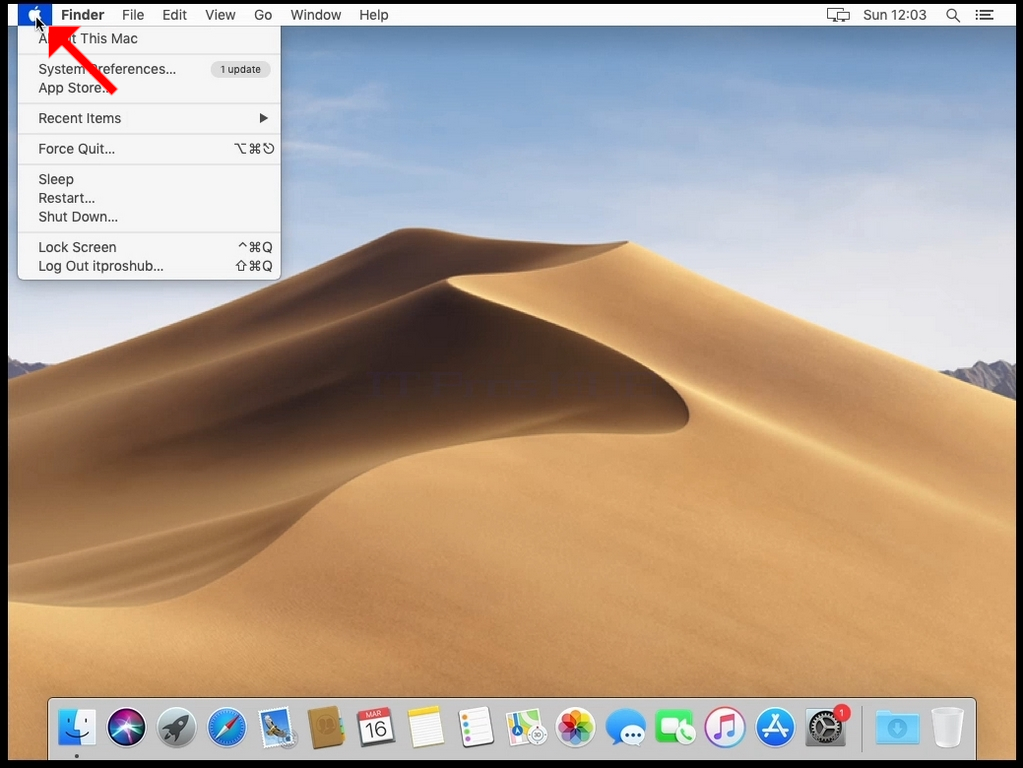Open the Trash in Dock
Screen dimensions: 1023x768
pos(947,727)
